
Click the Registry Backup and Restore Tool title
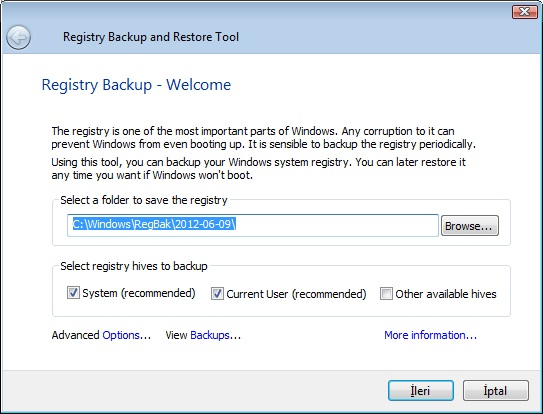click(151, 37)
